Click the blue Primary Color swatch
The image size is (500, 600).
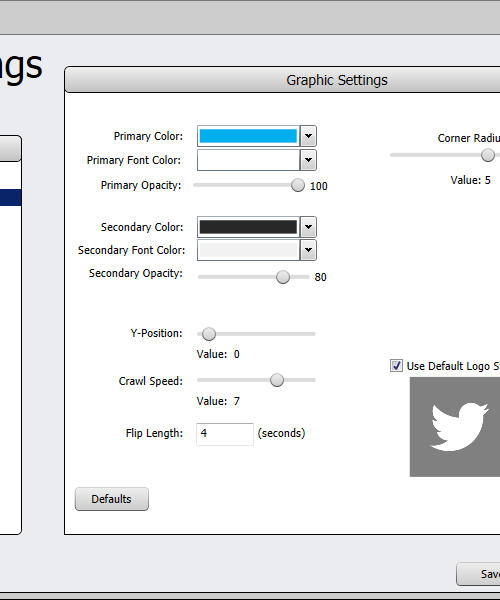click(248, 136)
